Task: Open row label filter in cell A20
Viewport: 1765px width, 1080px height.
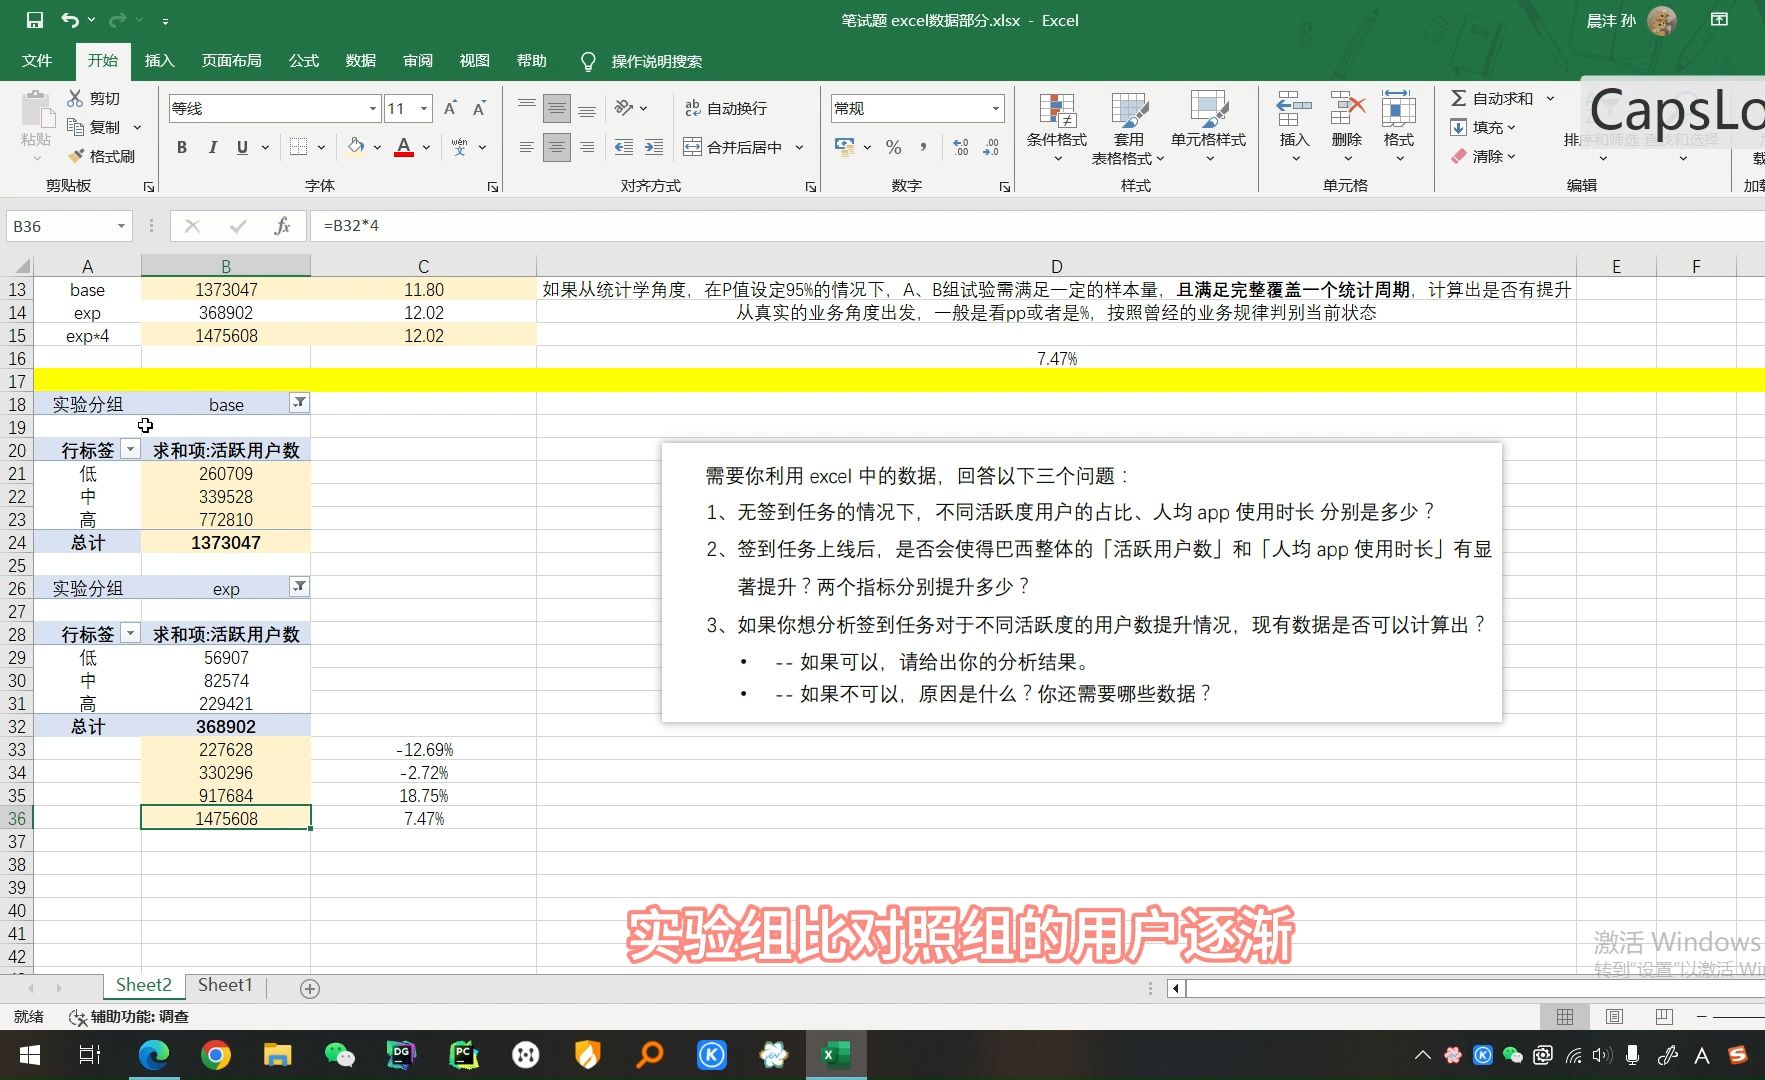Action: coord(130,449)
